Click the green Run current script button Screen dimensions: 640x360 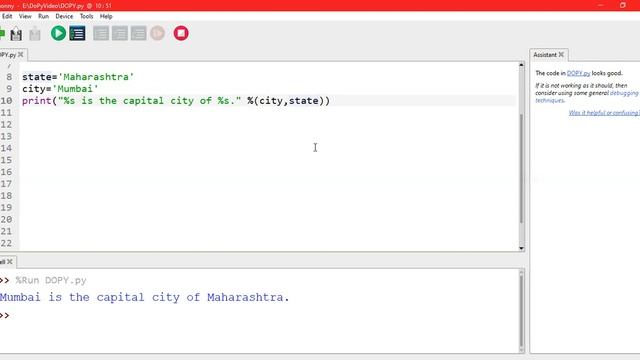click(x=58, y=33)
